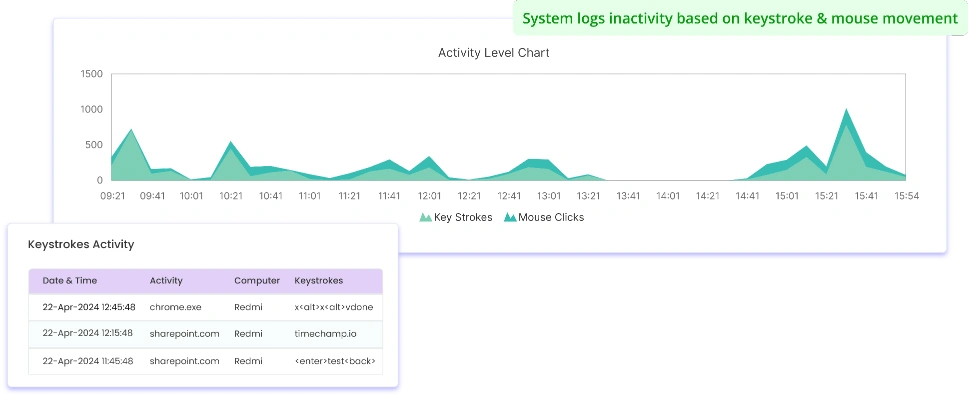This screenshot has width=968, height=397.
Task: Click the Keystrokes column header
Action: 319,280
